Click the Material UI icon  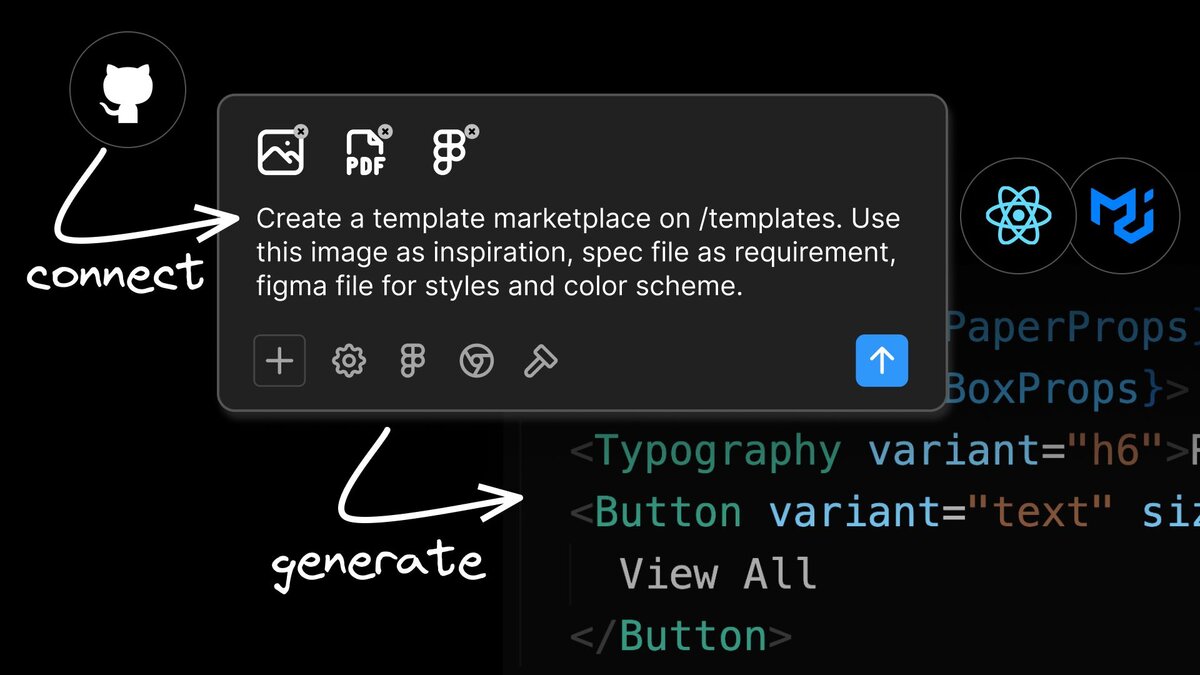(1124, 216)
